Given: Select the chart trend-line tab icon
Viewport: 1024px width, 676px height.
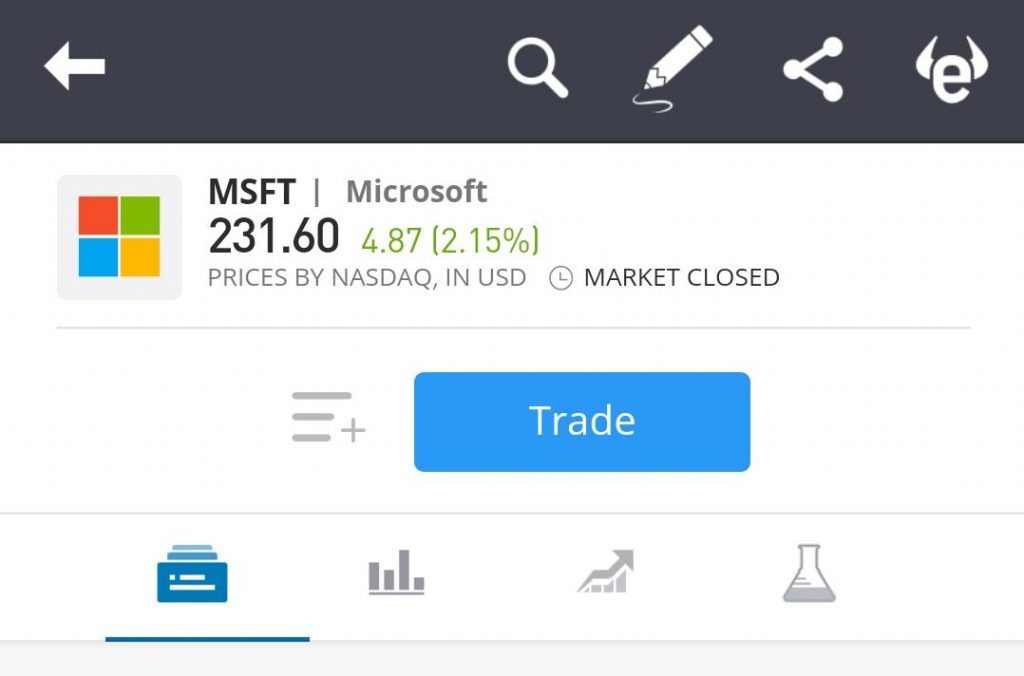Looking at the screenshot, I should (x=603, y=572).
